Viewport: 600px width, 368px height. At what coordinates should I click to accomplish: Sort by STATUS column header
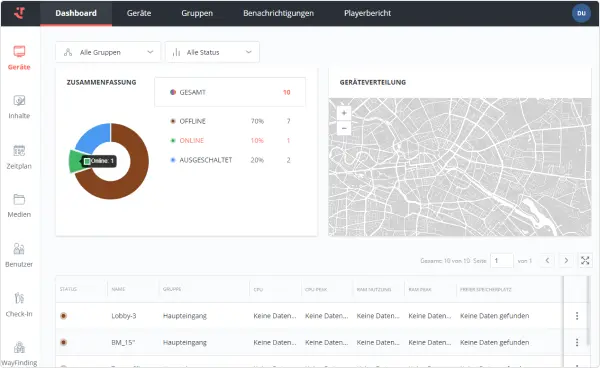(x=68, y=289)
